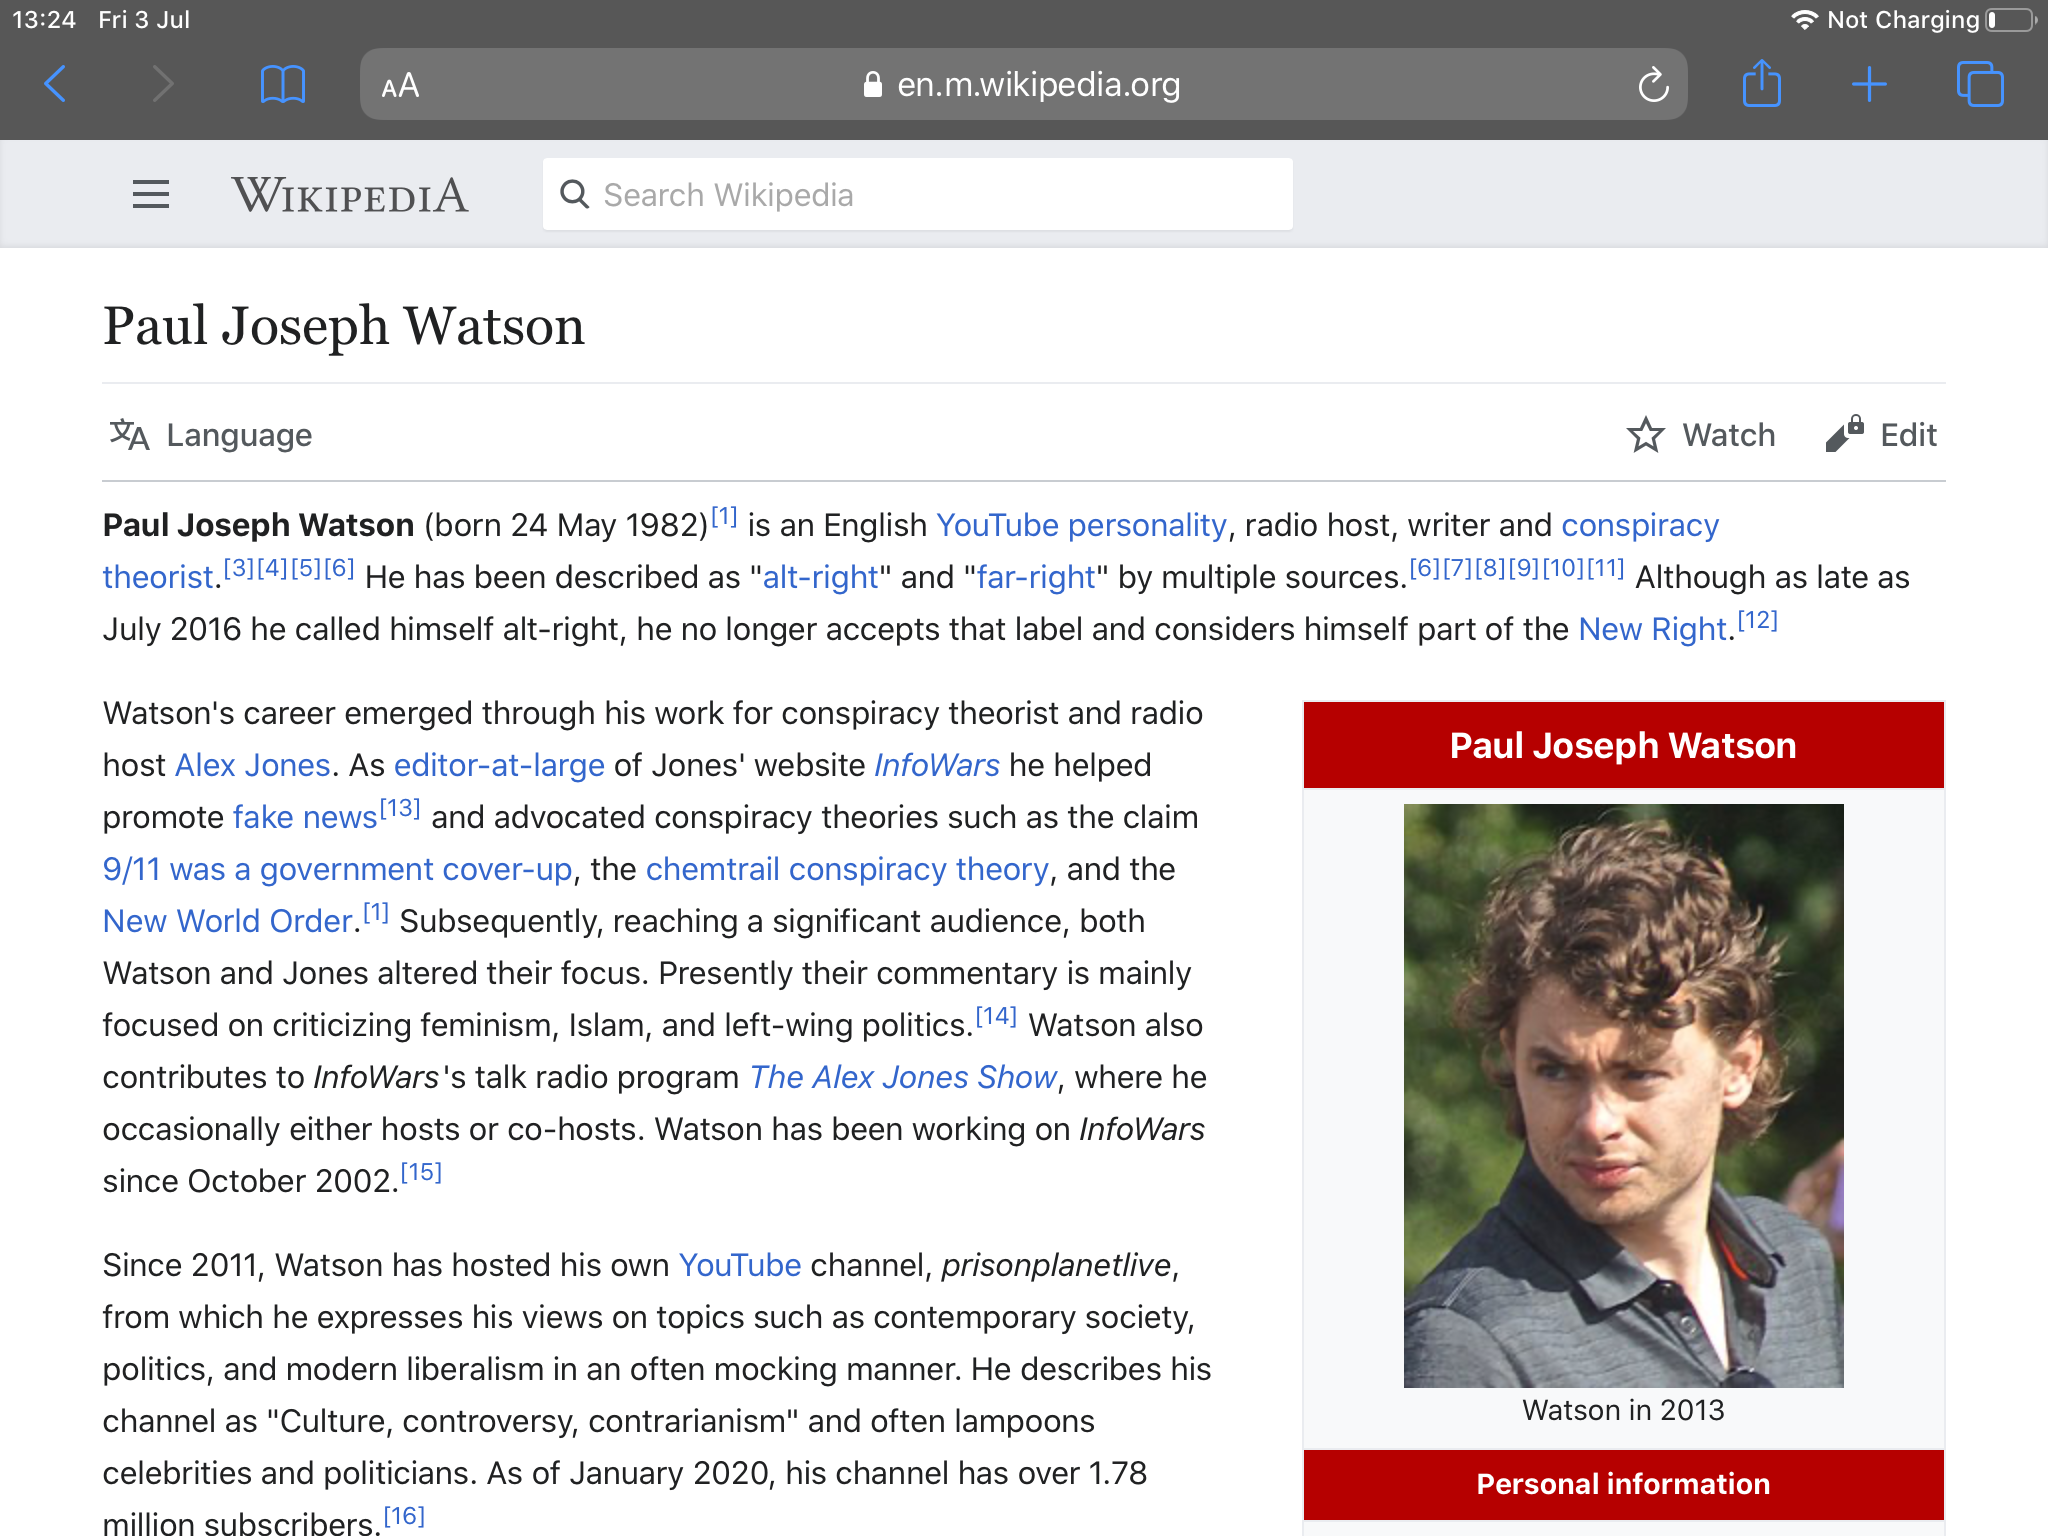Open the Language button label
The height and width of the screenshot is (1536, 2048).
pos(239,435)
